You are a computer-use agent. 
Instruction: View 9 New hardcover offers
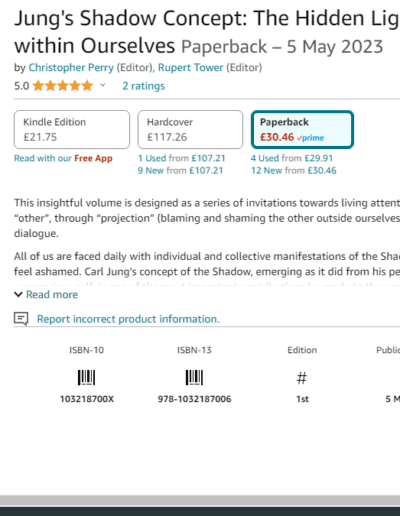(180, 170)
